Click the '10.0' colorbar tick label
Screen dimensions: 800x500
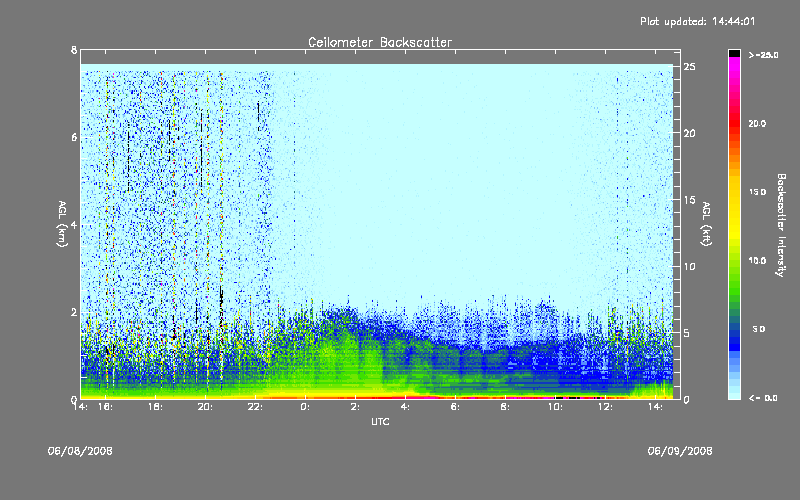point(757,261)
